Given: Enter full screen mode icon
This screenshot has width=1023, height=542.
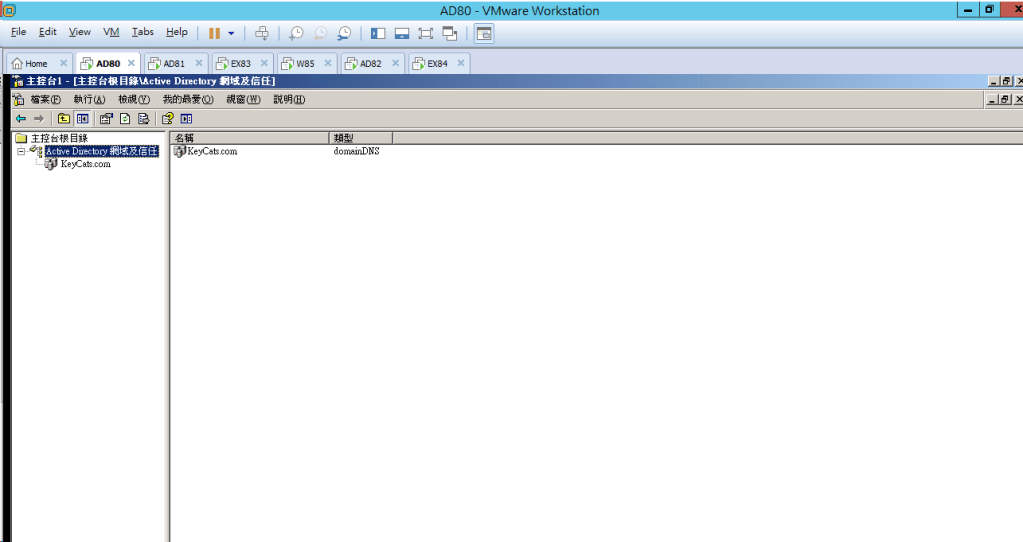Looking at the screenshot, I should [x=426, y=33].
